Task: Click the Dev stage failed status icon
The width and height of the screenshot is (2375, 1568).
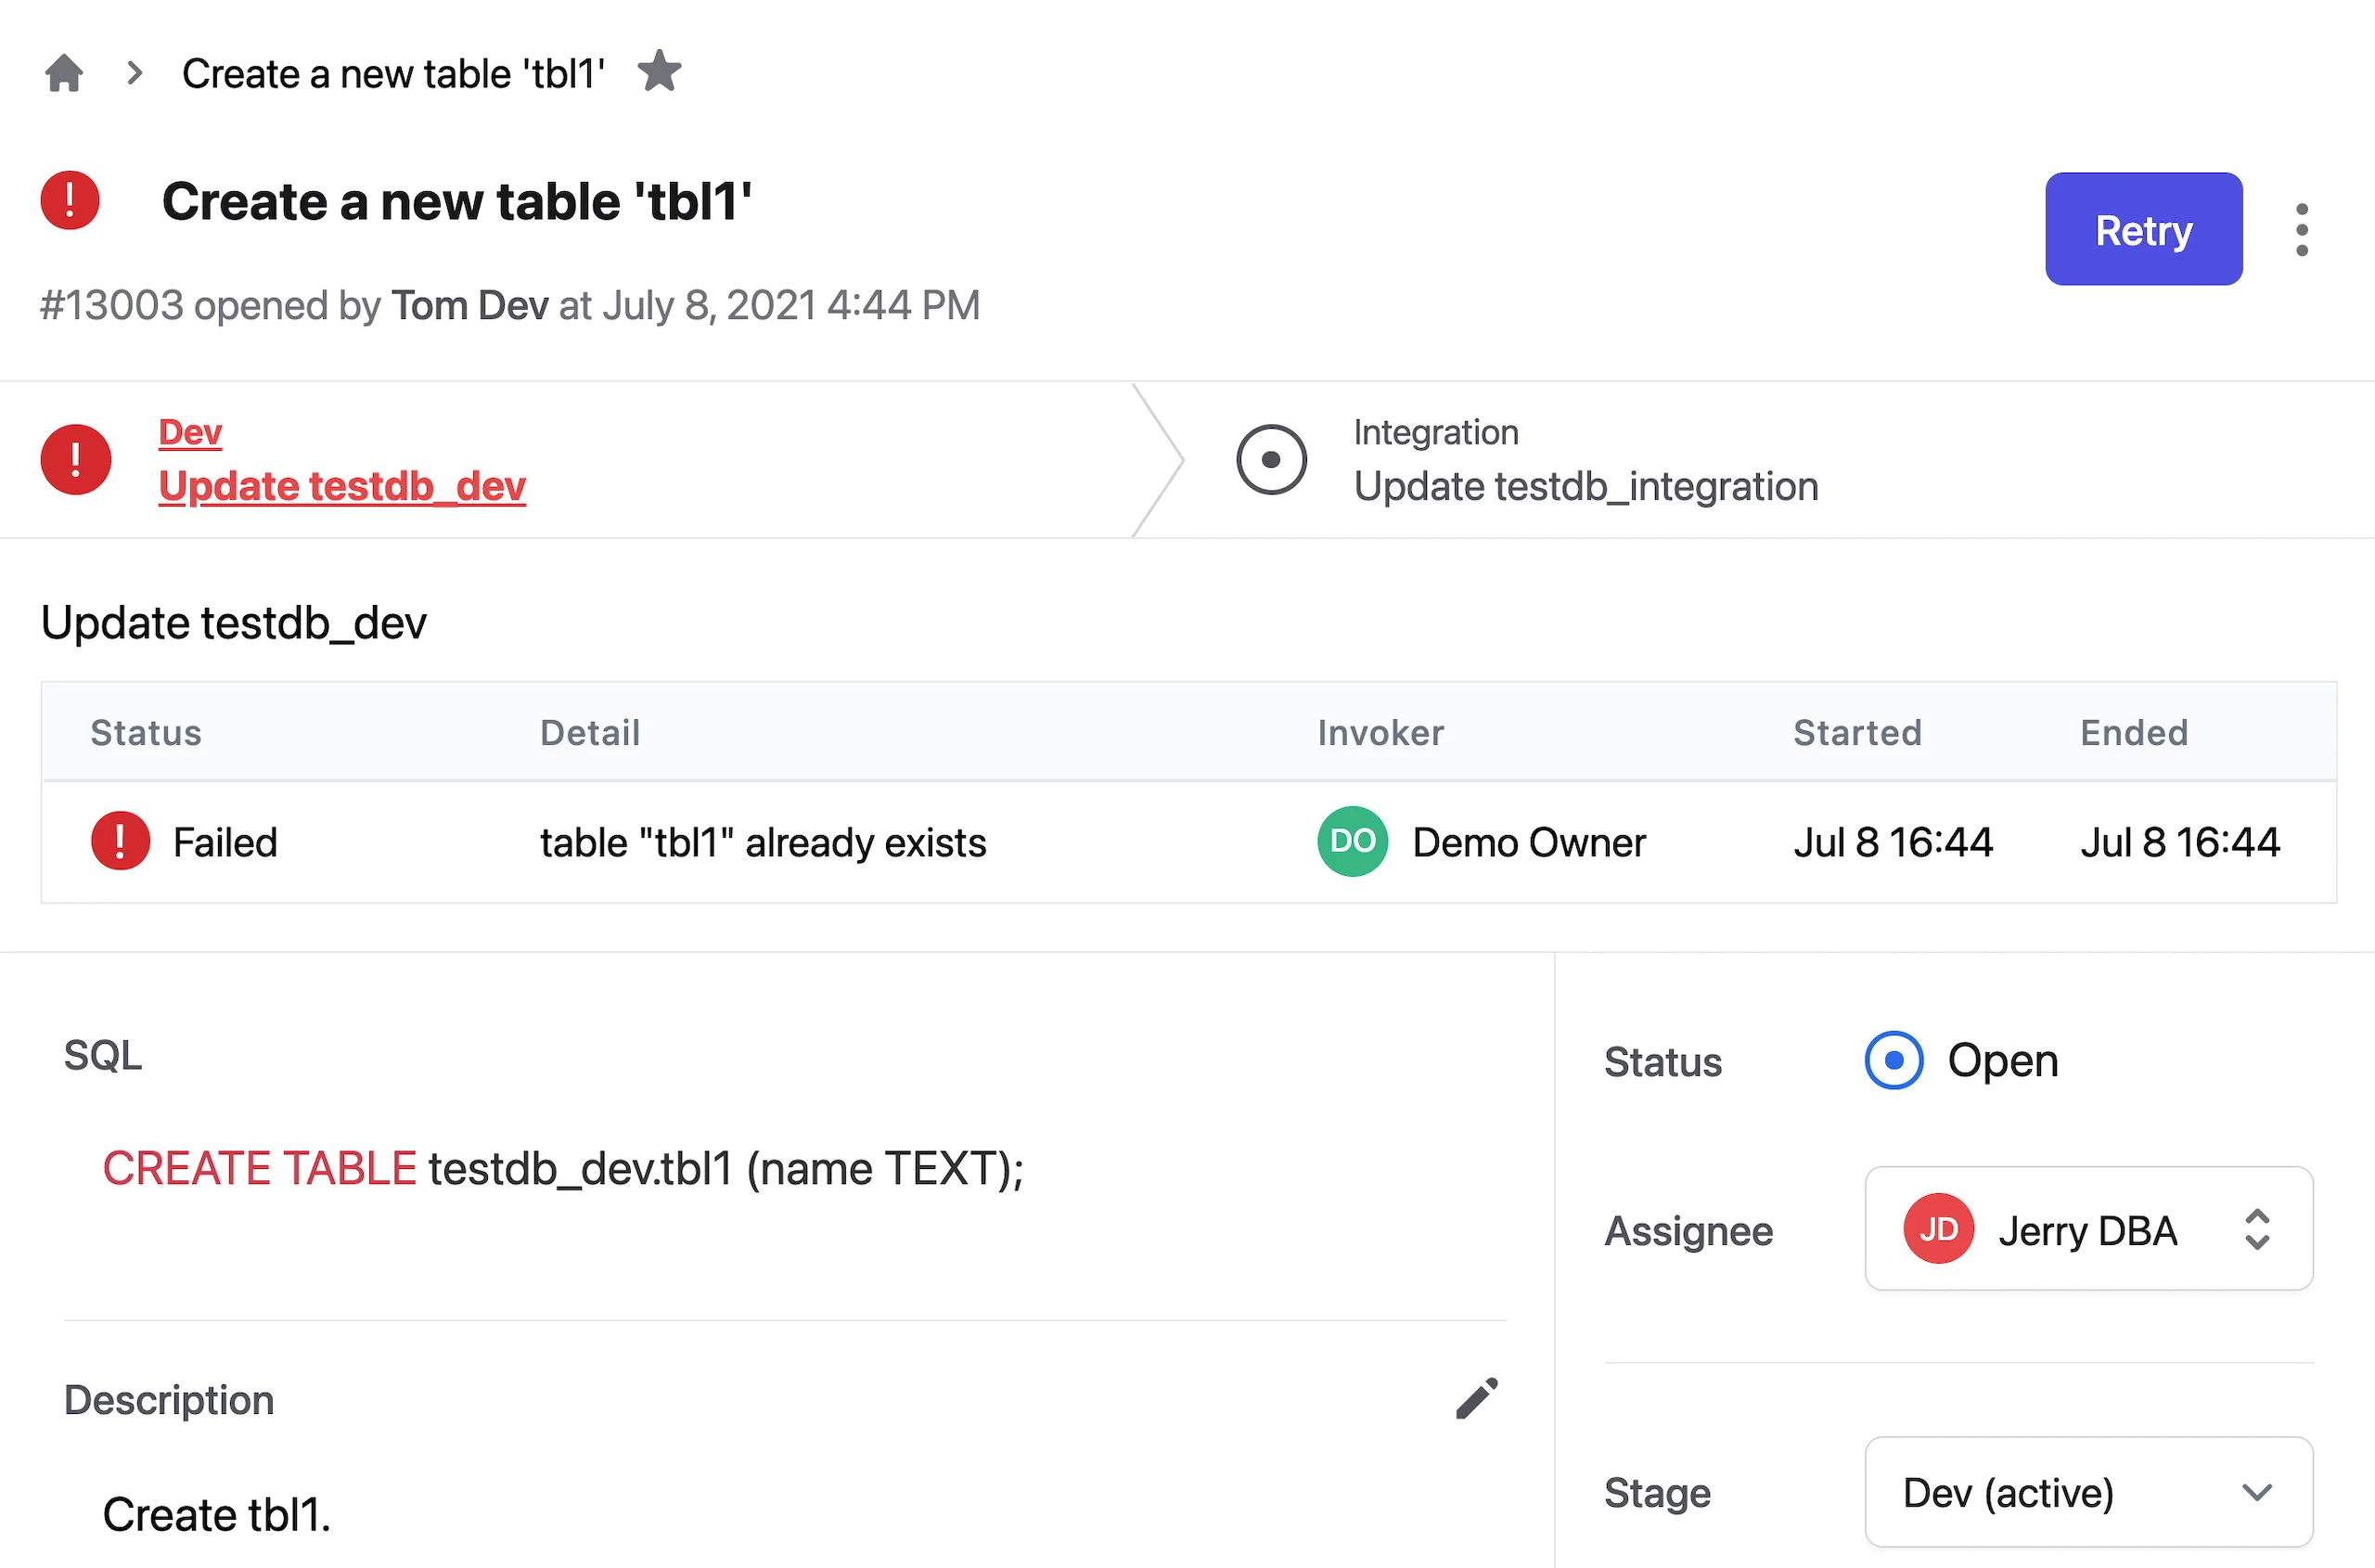Action: 76,460
